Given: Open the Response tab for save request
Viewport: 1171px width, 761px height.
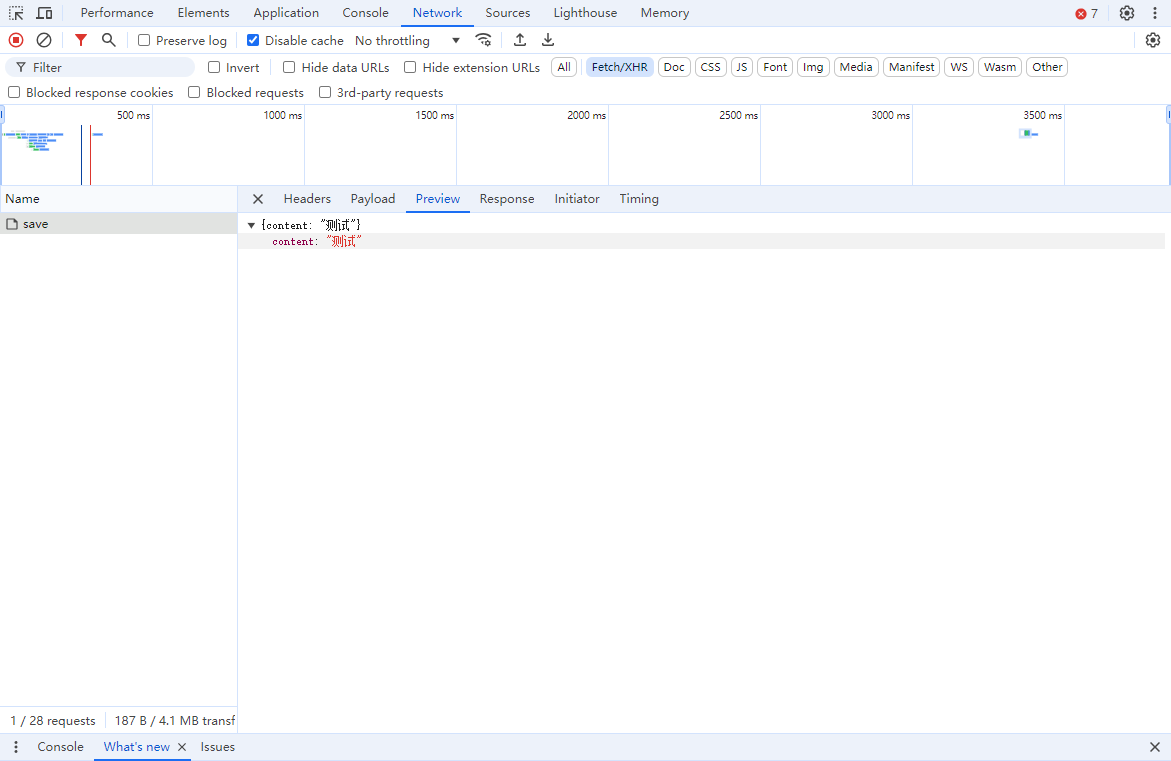Looking at the screenshot, I should pyautogui.click(x=507, y=199).
